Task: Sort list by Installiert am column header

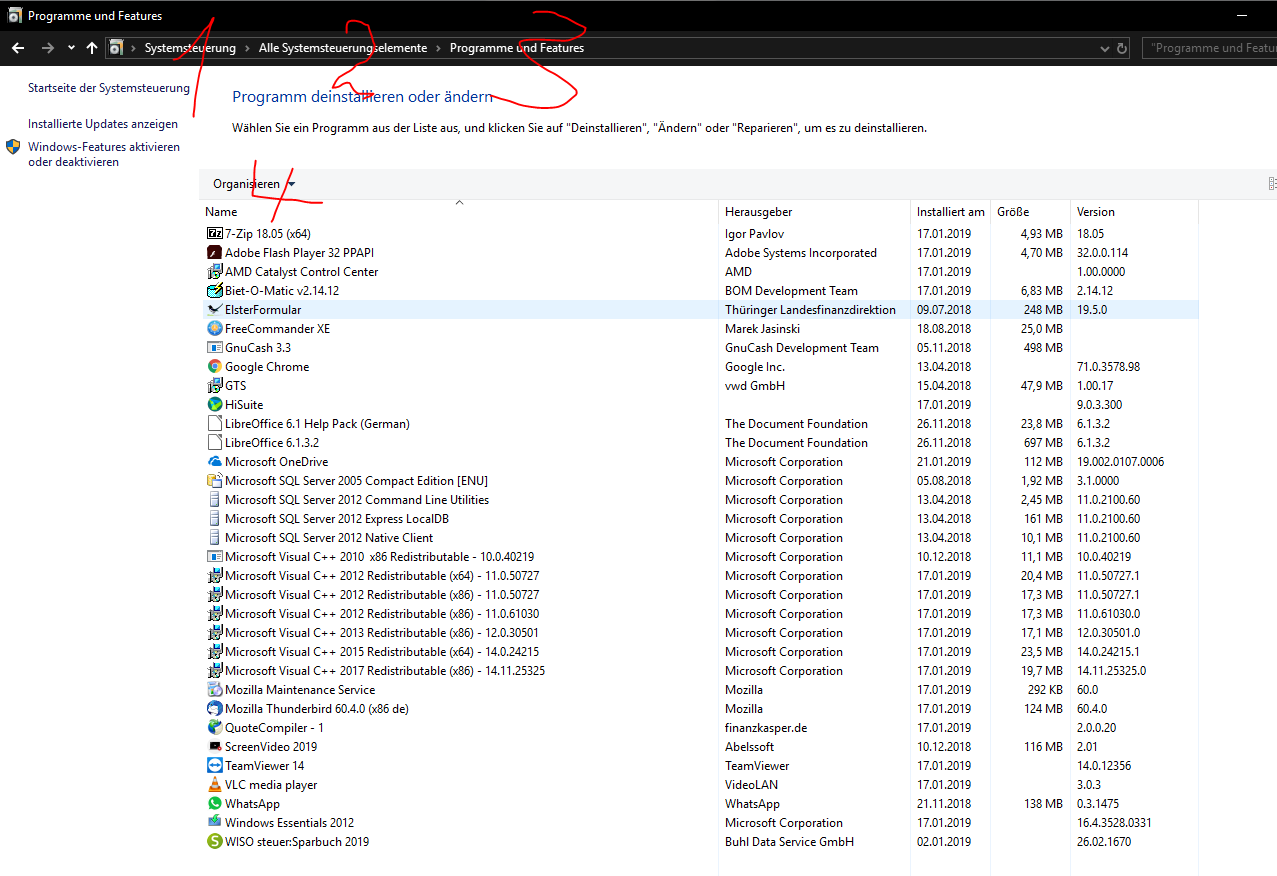Action: tap(950, 212)
